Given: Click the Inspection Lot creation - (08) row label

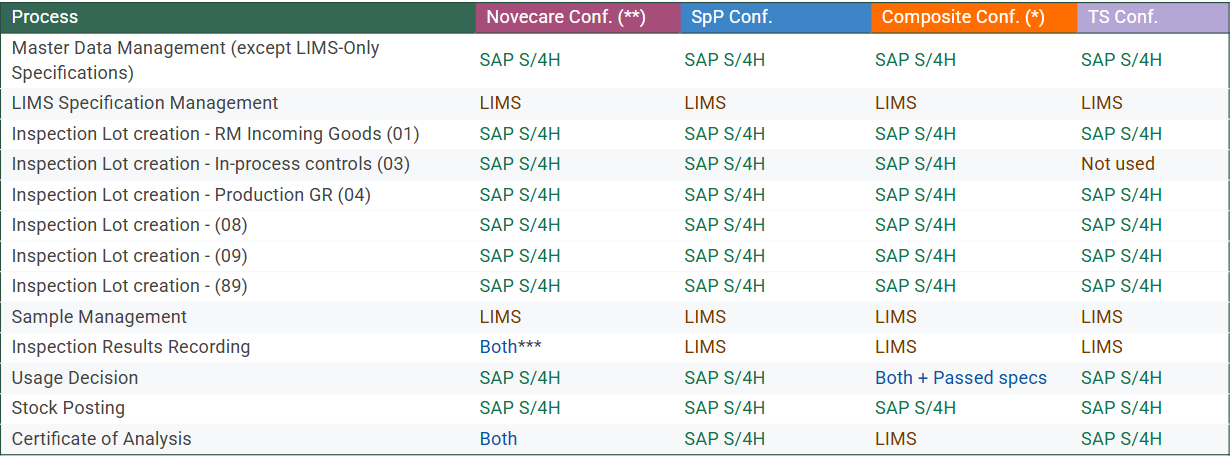Looking at the screenshot, I should pos(129,225).
